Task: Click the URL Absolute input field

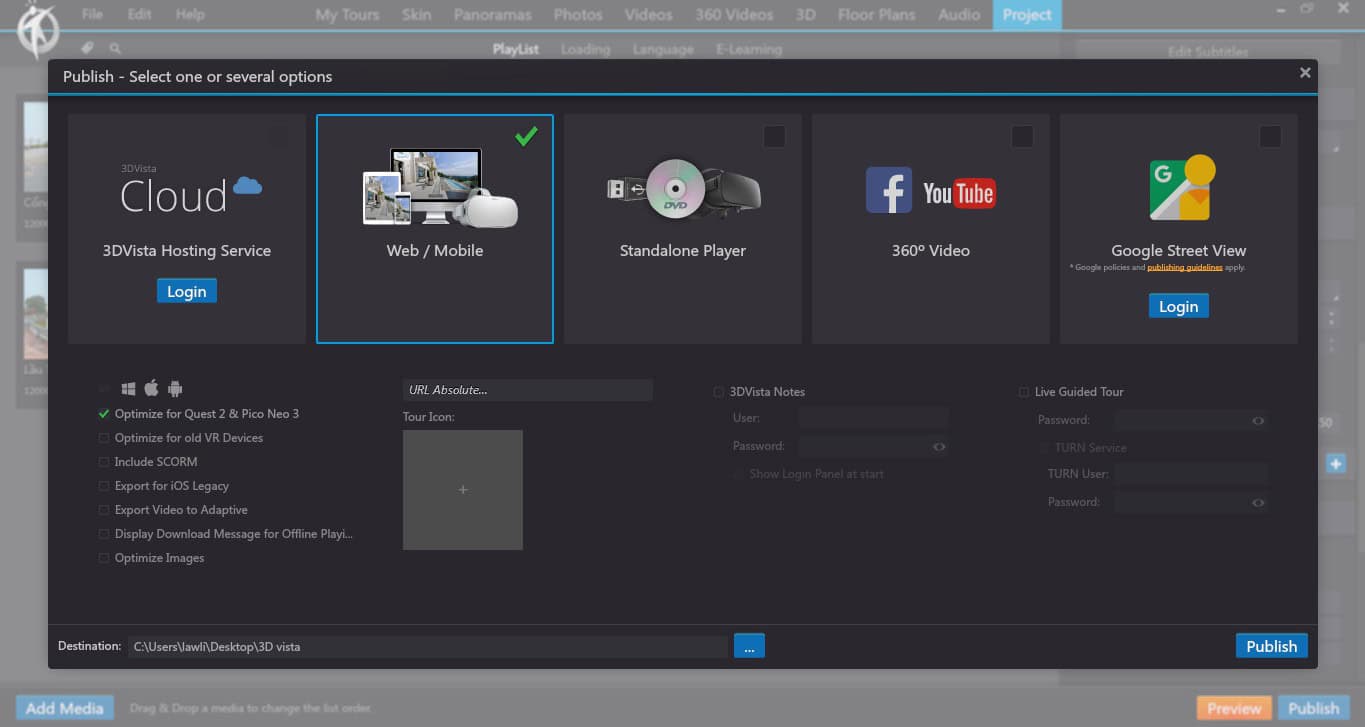Action: tap(528, 390)
